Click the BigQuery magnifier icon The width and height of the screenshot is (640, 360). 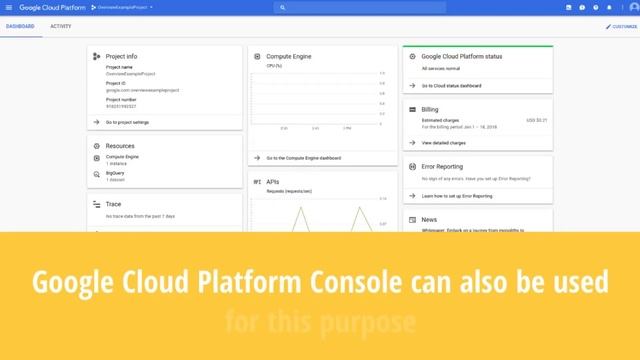[97, 175]
